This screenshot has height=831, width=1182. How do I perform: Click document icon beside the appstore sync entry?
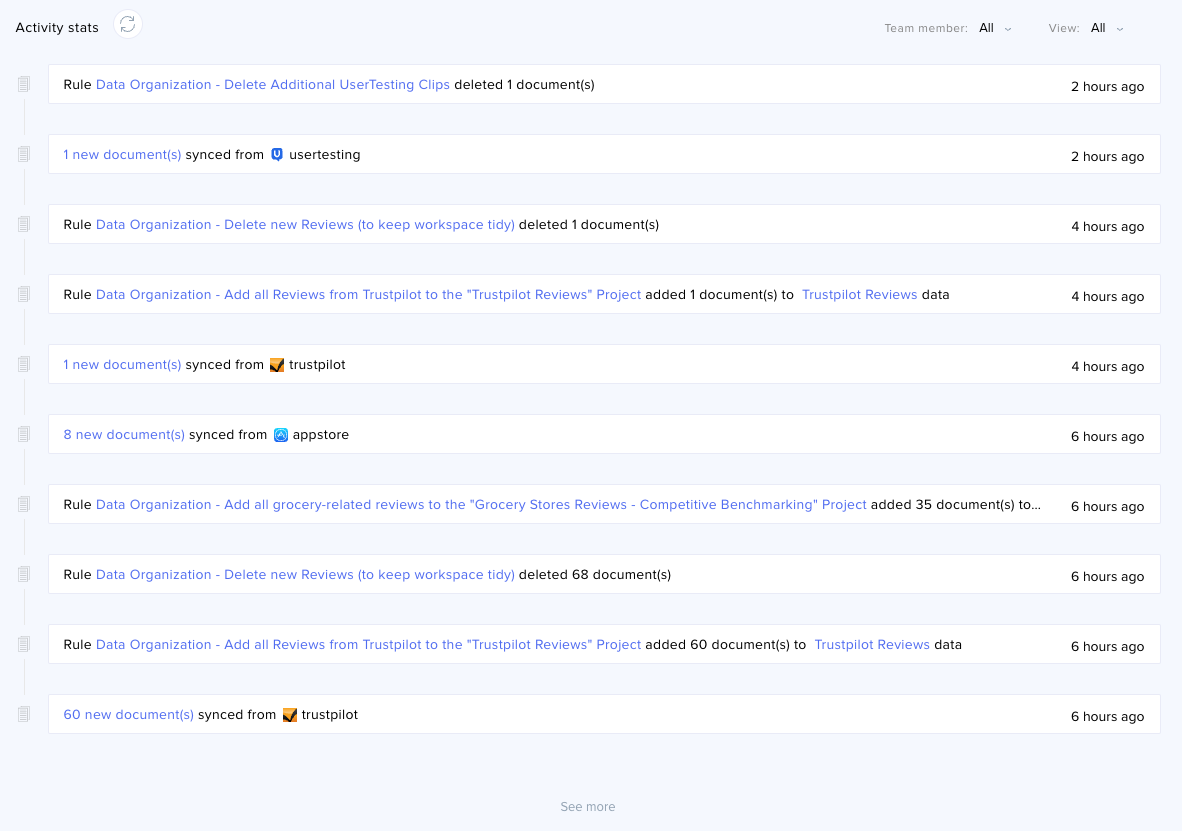(x=24, y=434)
